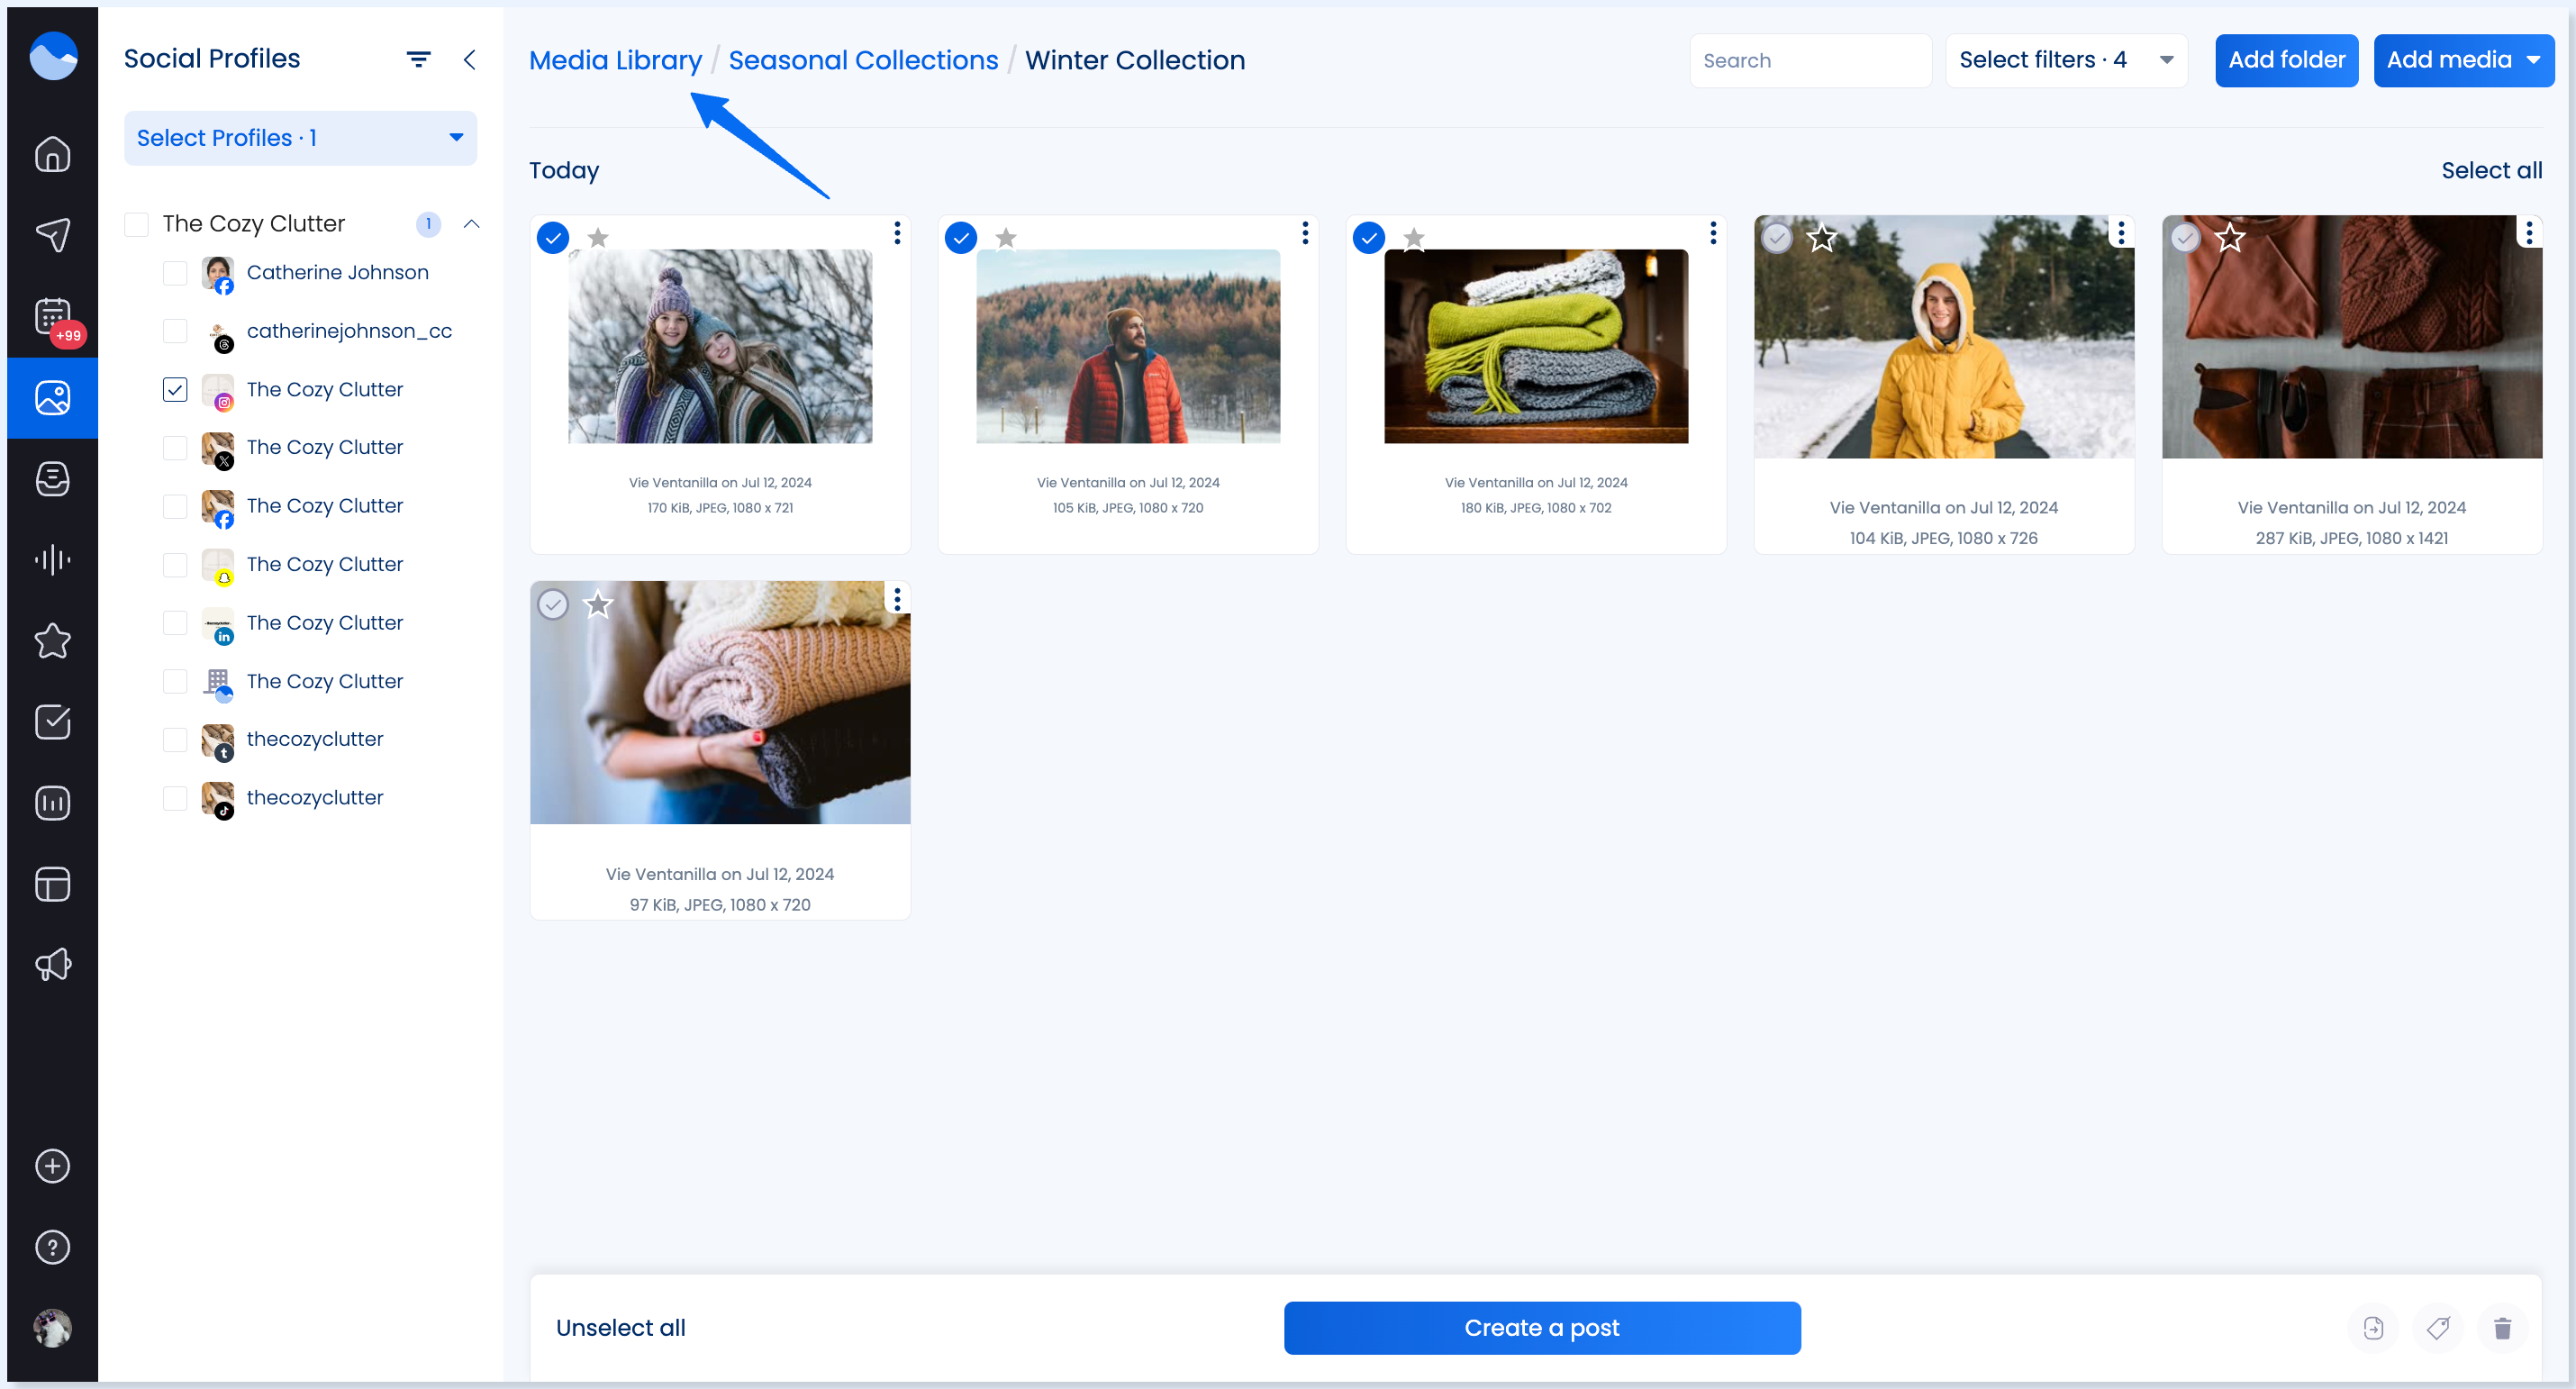Open the Tasks checkmark sidebar icon
This screenshot has width=2576, height=1389.
click(x=52, y=722)
